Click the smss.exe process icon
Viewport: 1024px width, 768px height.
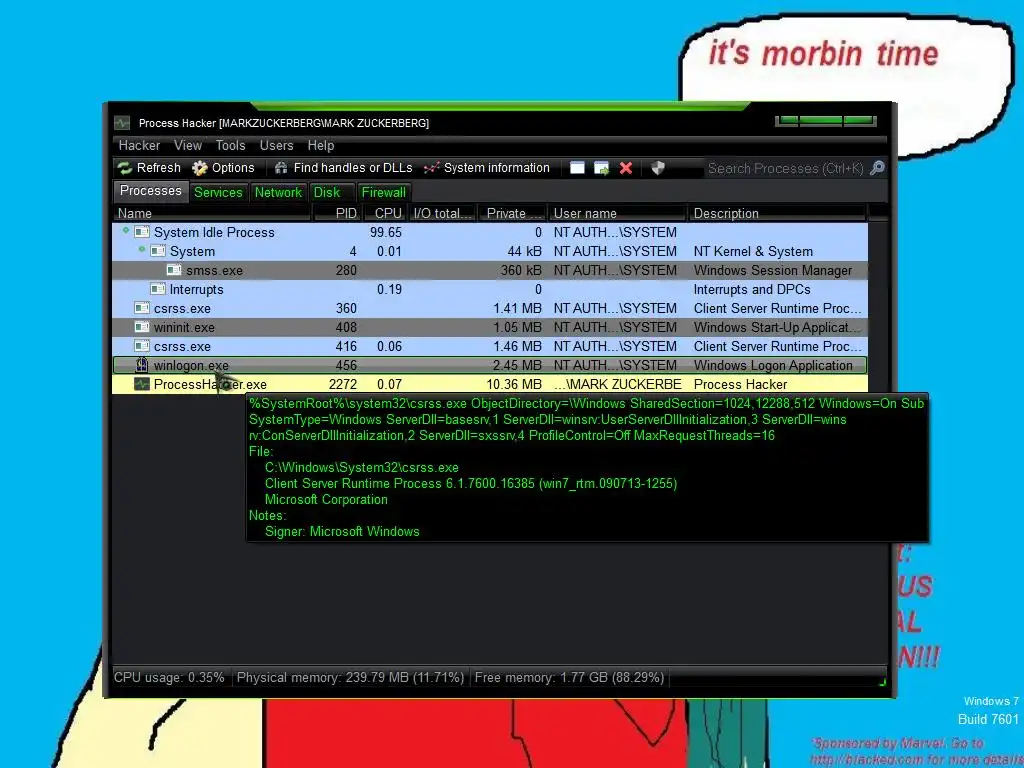174,270
